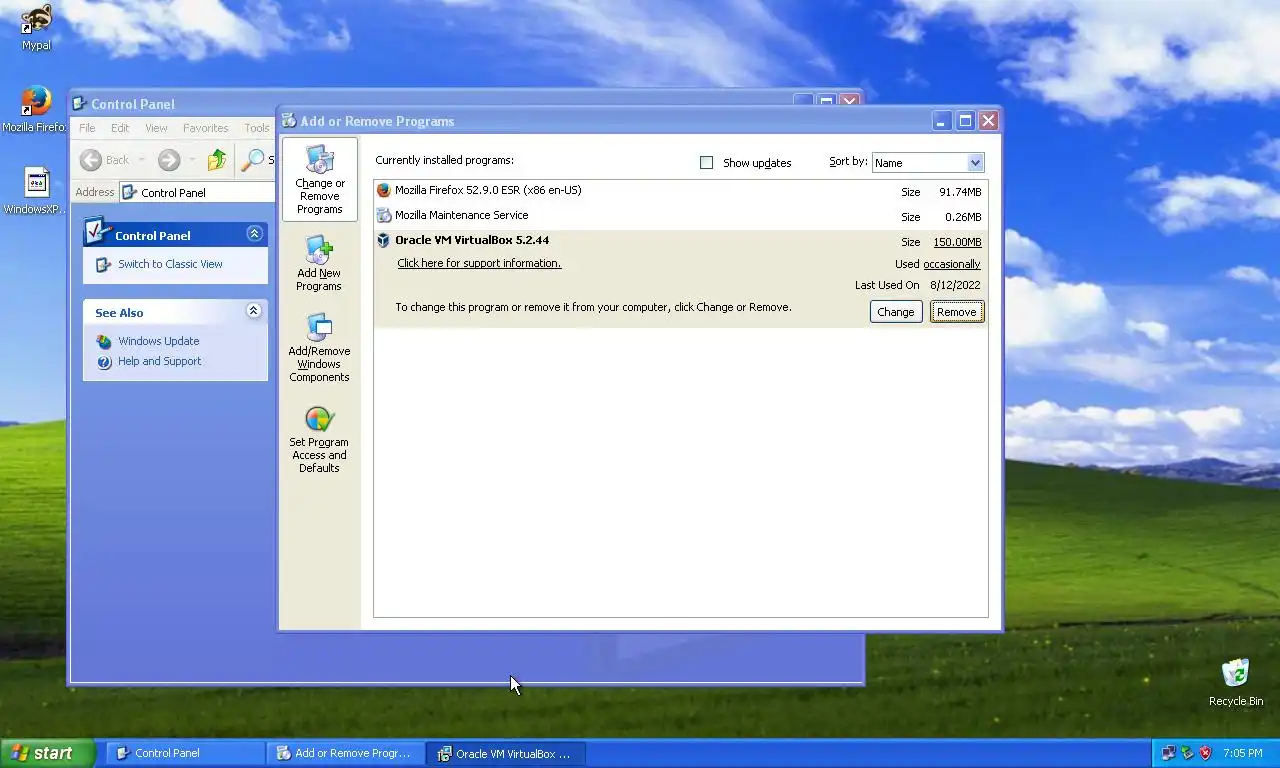Click the Control Panel title bar icon
The image size is (1280, 768).
[x=80, y=104]
